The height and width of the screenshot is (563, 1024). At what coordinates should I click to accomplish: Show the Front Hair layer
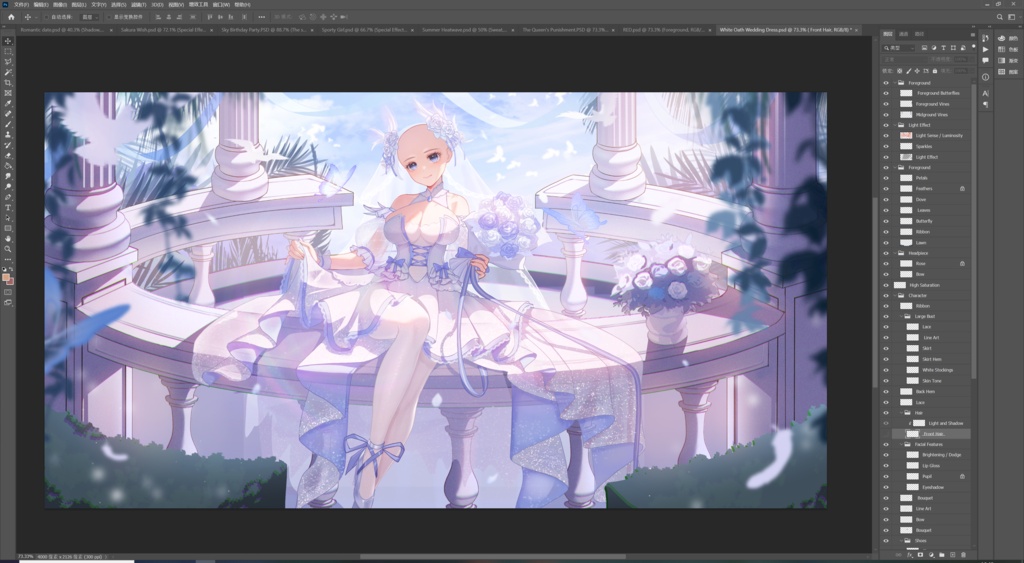tap(886, 434)
